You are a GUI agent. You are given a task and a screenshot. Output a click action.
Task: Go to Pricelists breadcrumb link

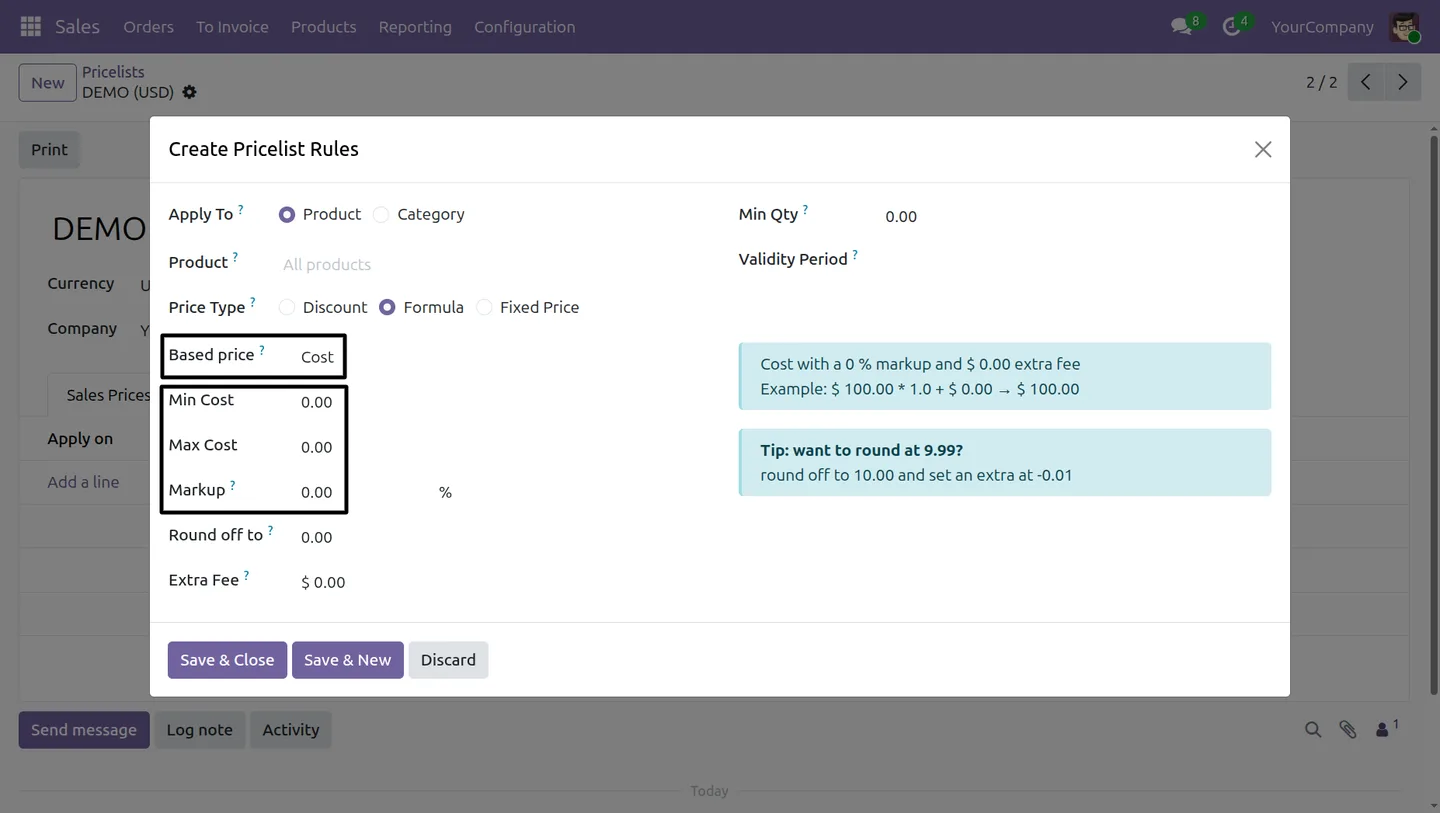pyautogui.click(x=113, y=72)
